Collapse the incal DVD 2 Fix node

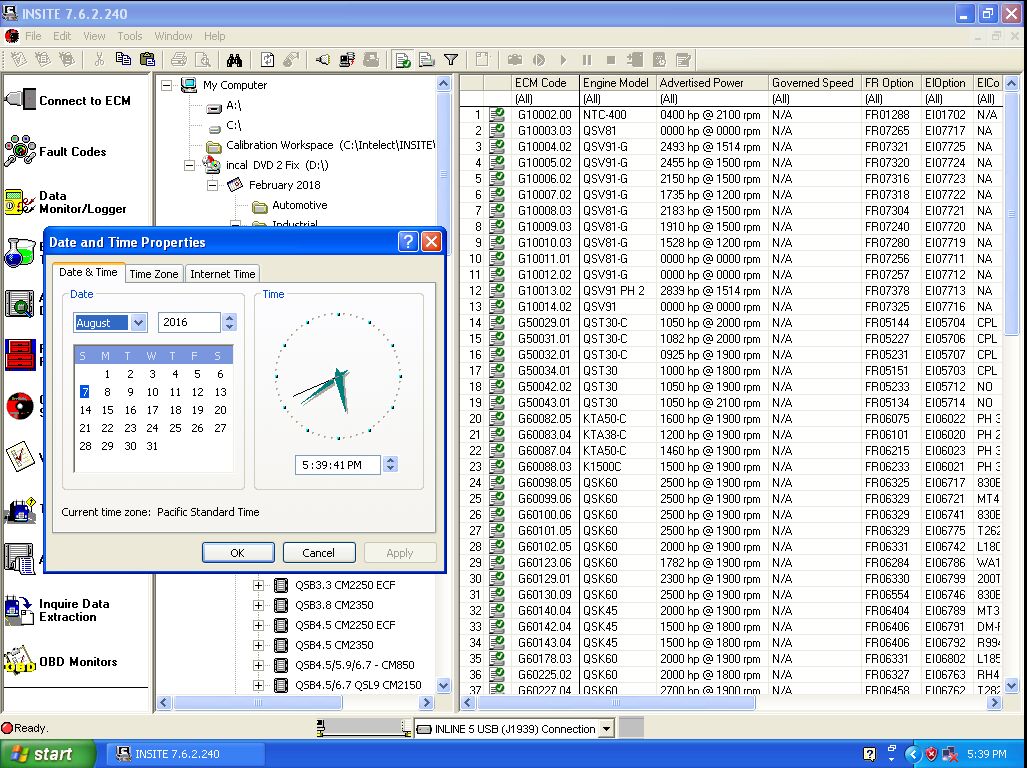pos(189,165)
